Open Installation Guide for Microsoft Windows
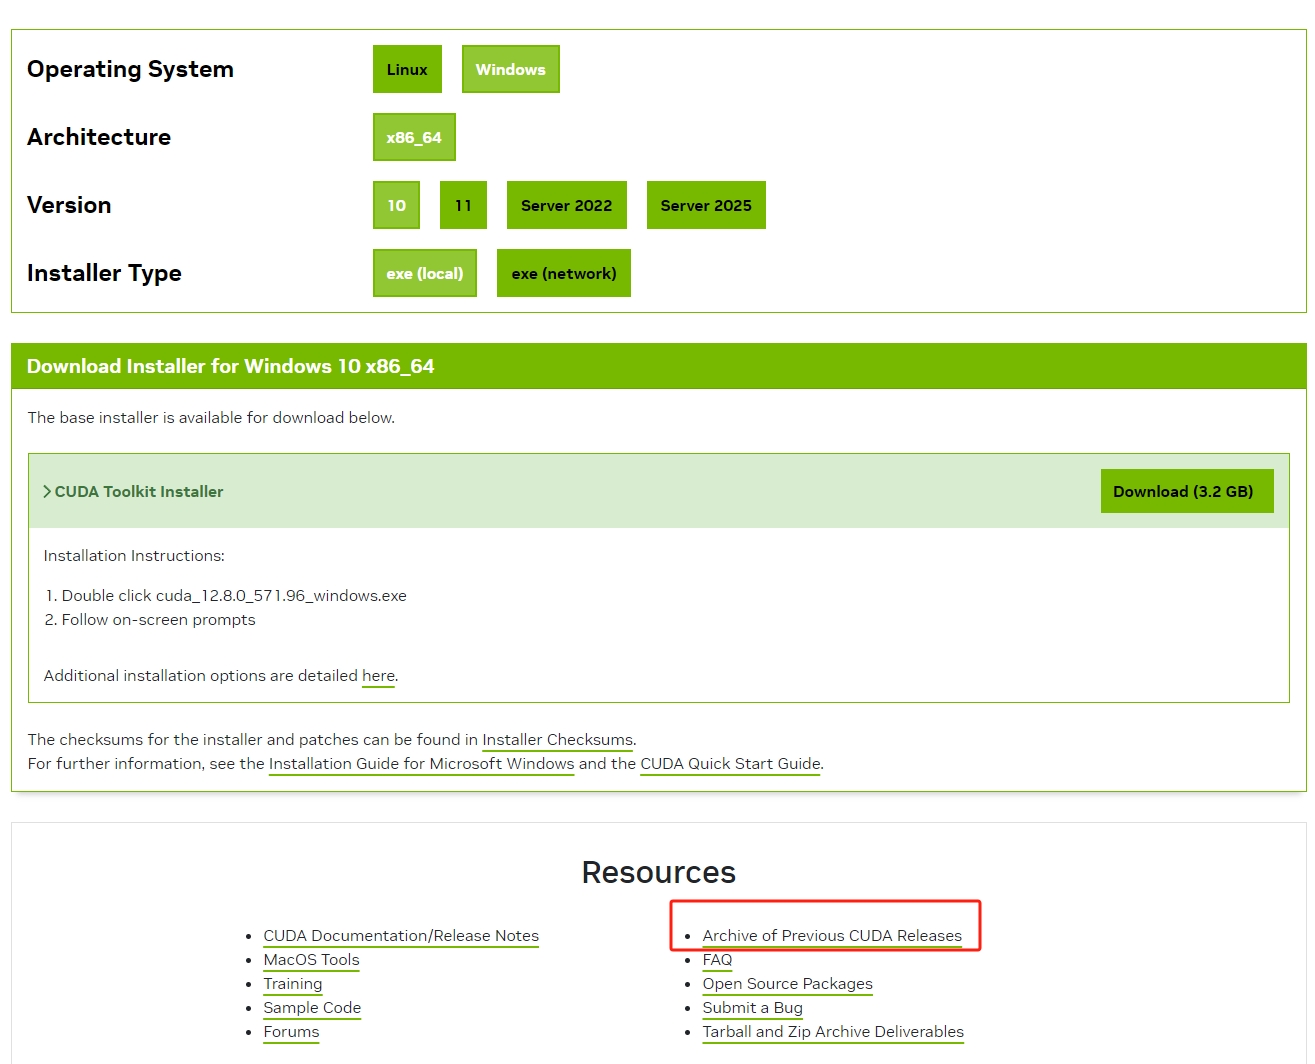This screenshot has width=1315, height=1064. click(421, 764)
